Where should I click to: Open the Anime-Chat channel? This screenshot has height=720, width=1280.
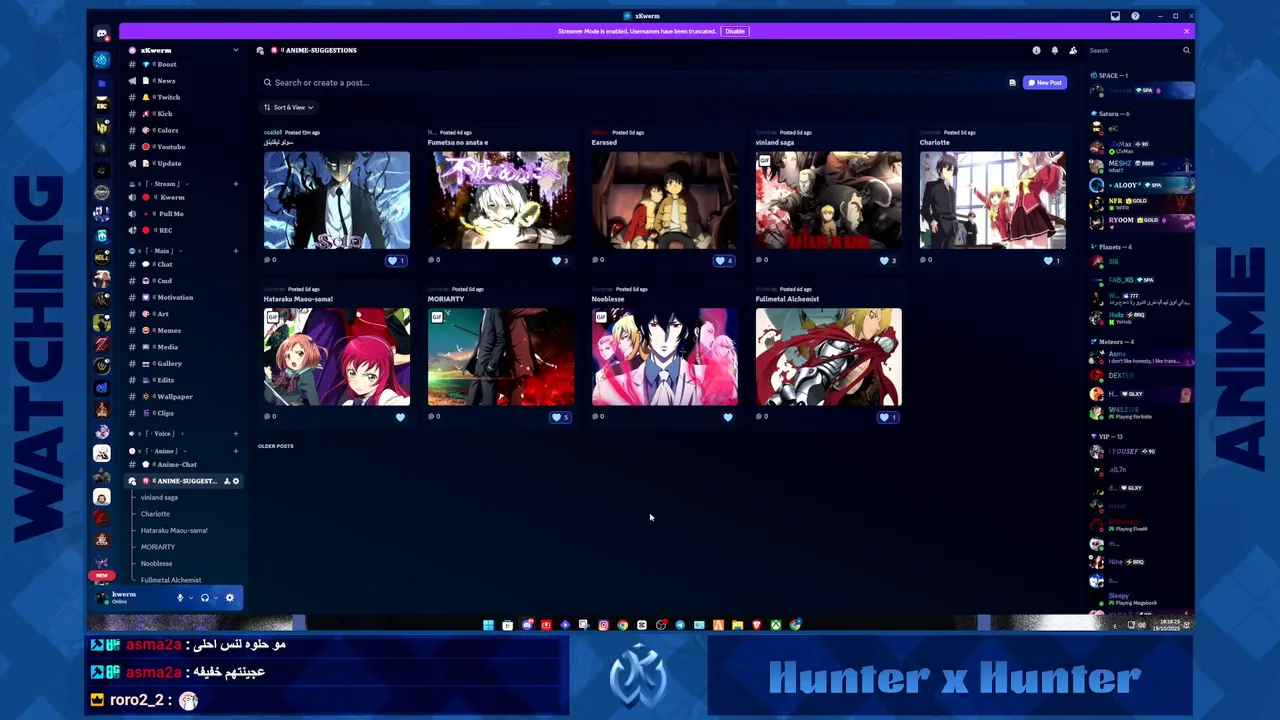point(183,464)
